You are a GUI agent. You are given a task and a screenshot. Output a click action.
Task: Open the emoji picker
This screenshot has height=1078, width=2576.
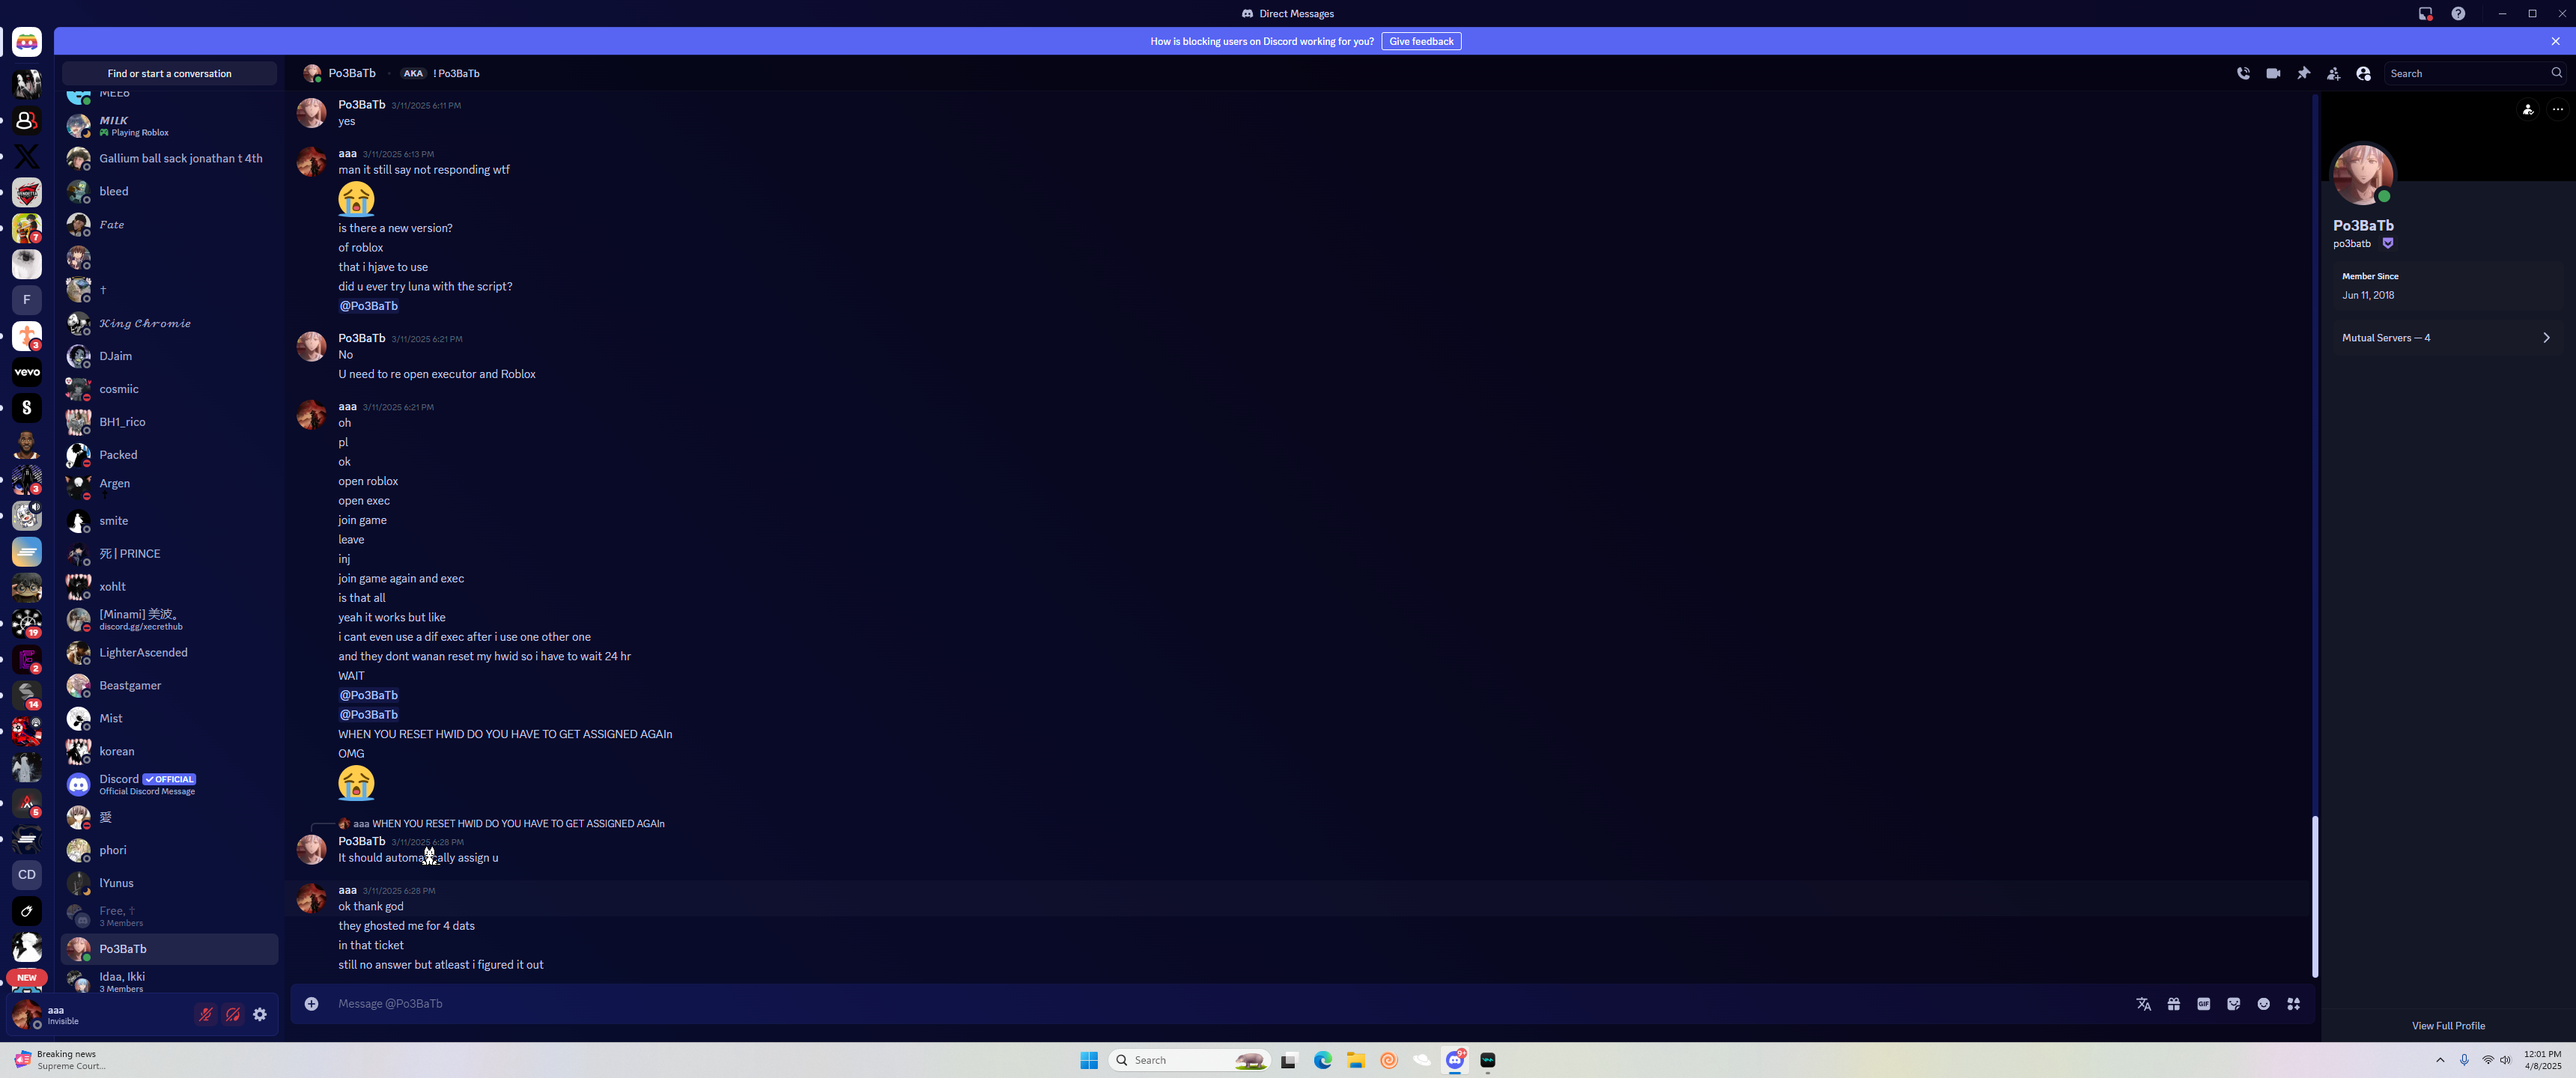coord(2263,1003)
